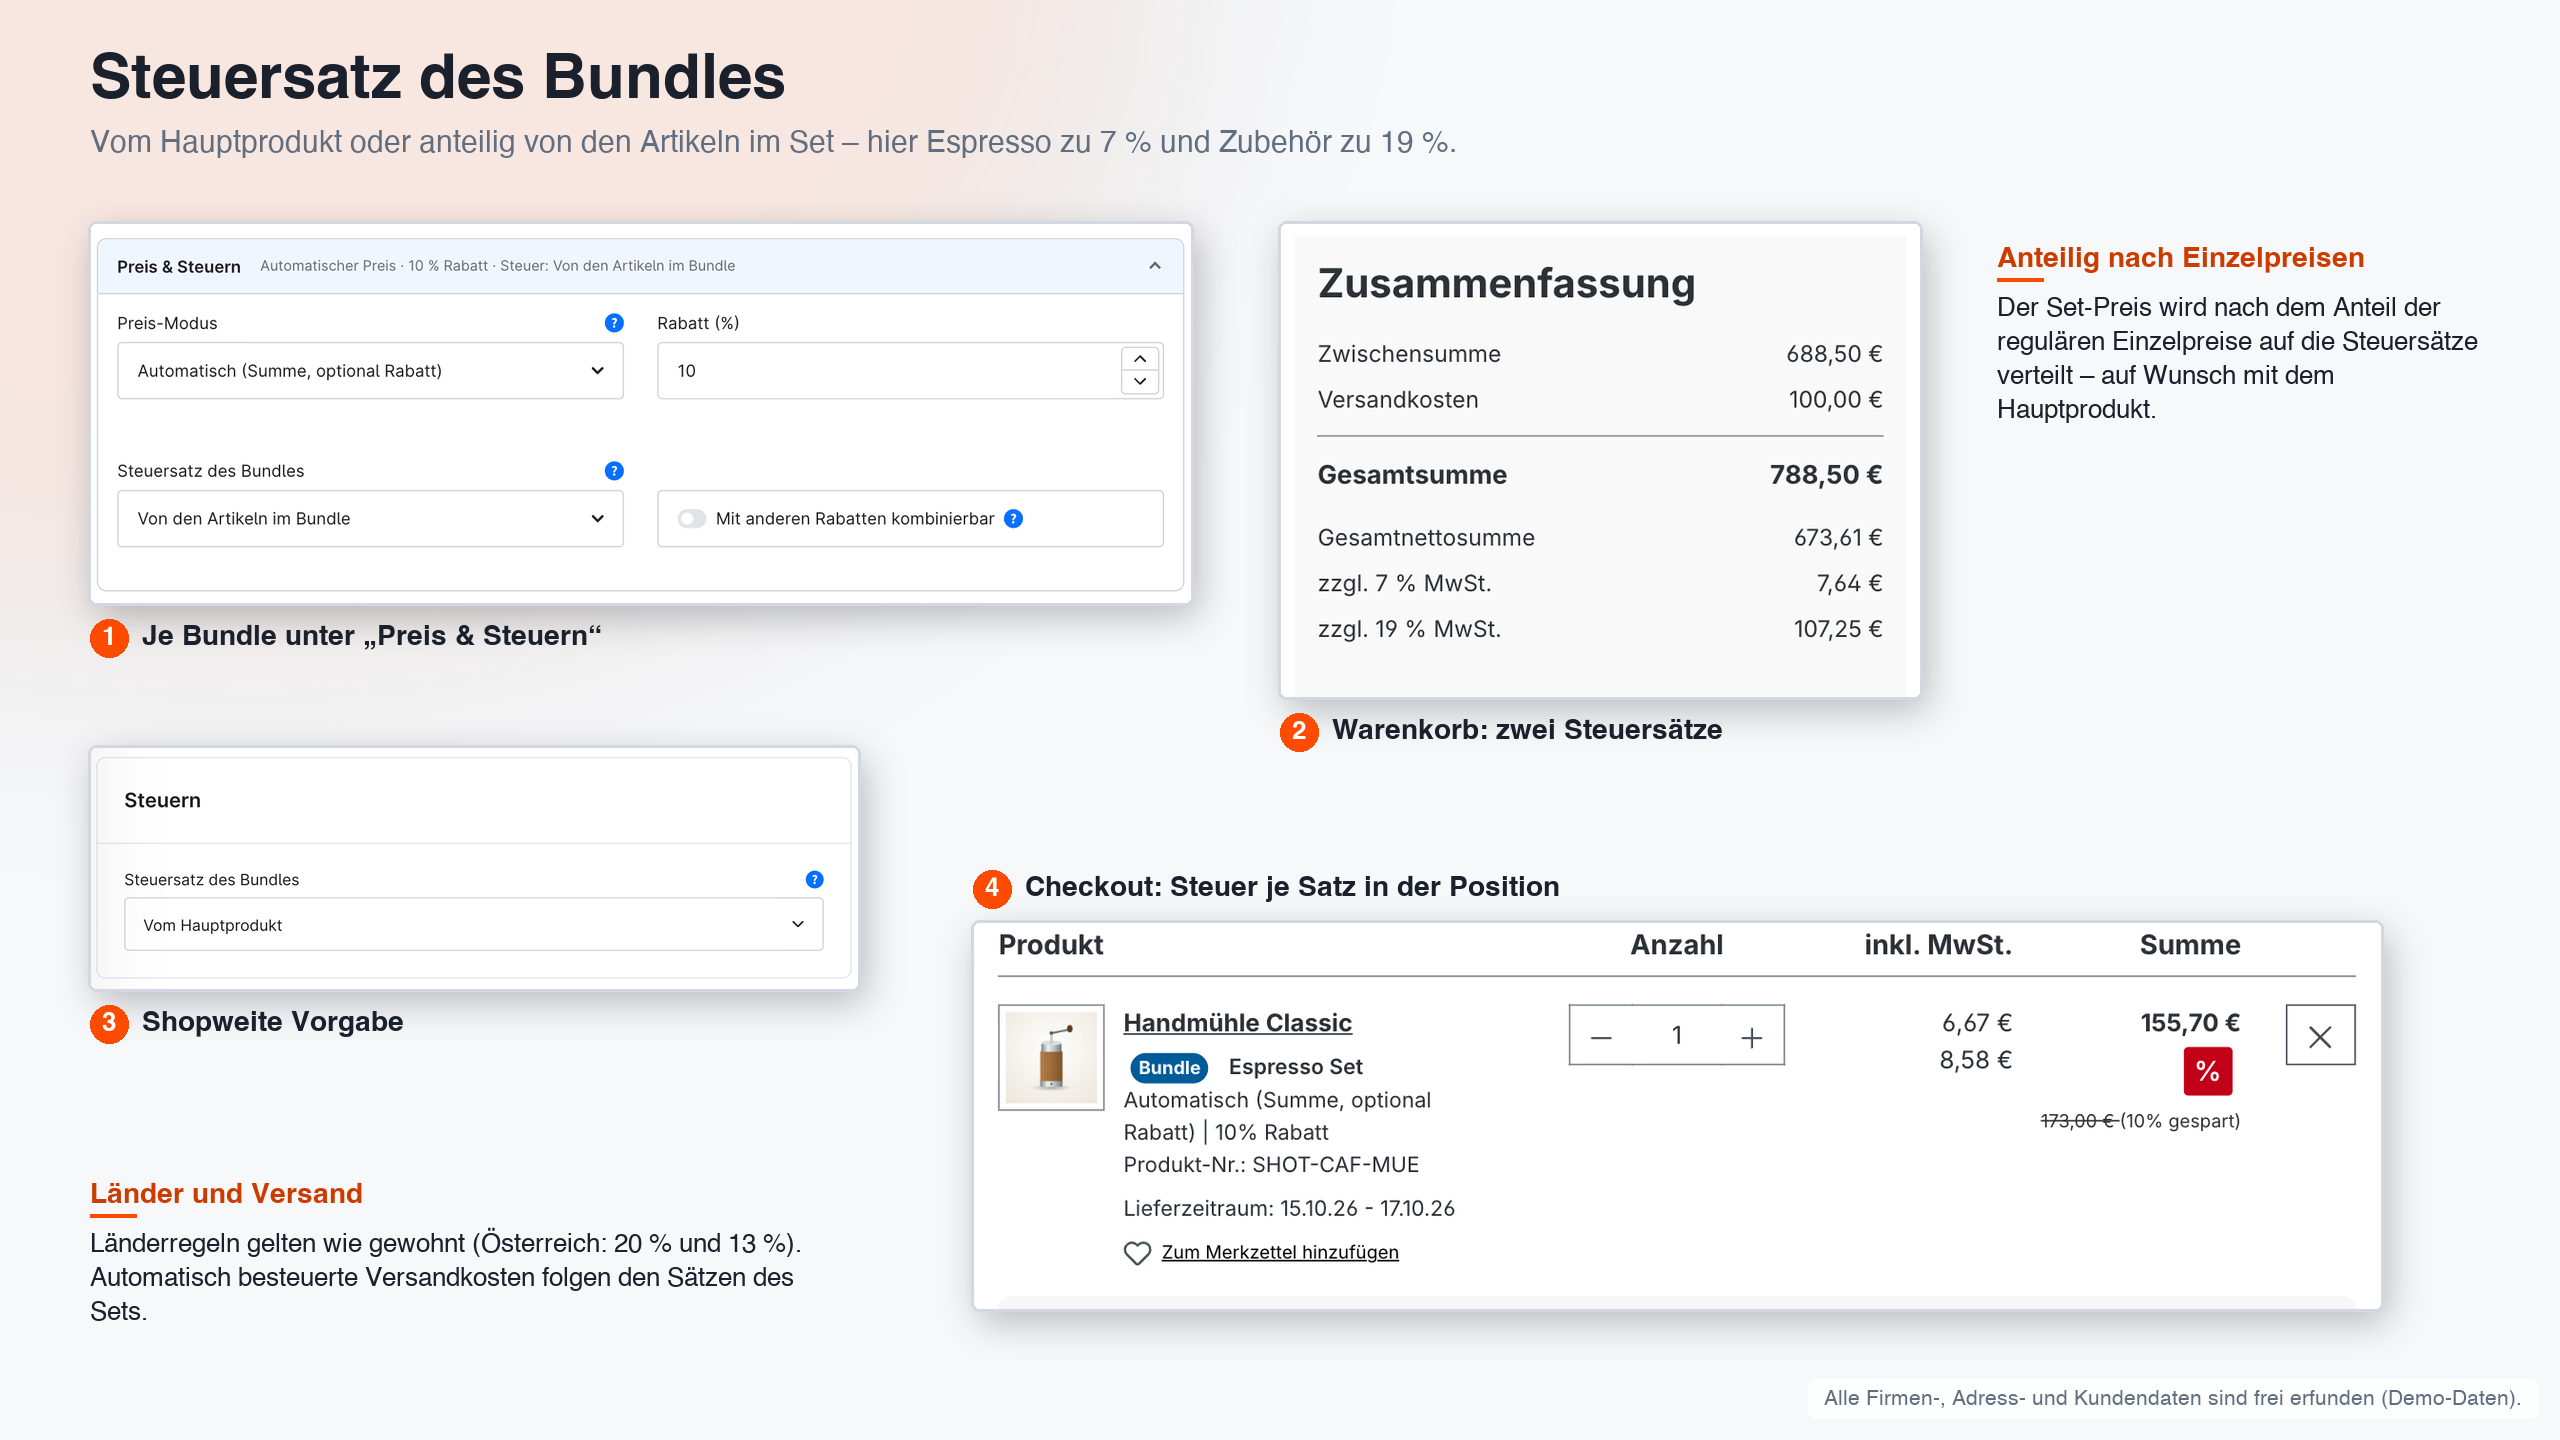Open the Preis-Modus dropdown
This screenshot has width=2560, height=1440.
(370, 371)
